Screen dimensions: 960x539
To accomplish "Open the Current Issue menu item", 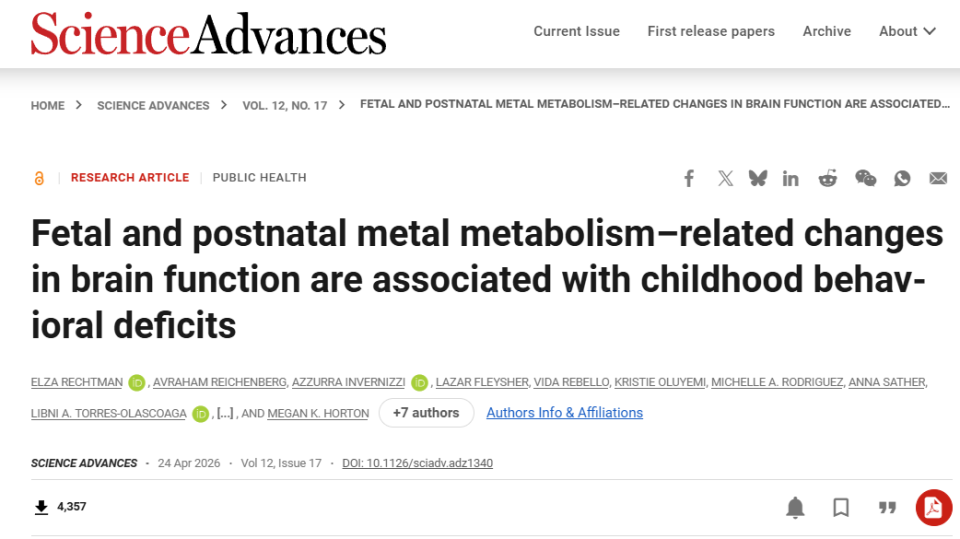I will tap(576, 31).
